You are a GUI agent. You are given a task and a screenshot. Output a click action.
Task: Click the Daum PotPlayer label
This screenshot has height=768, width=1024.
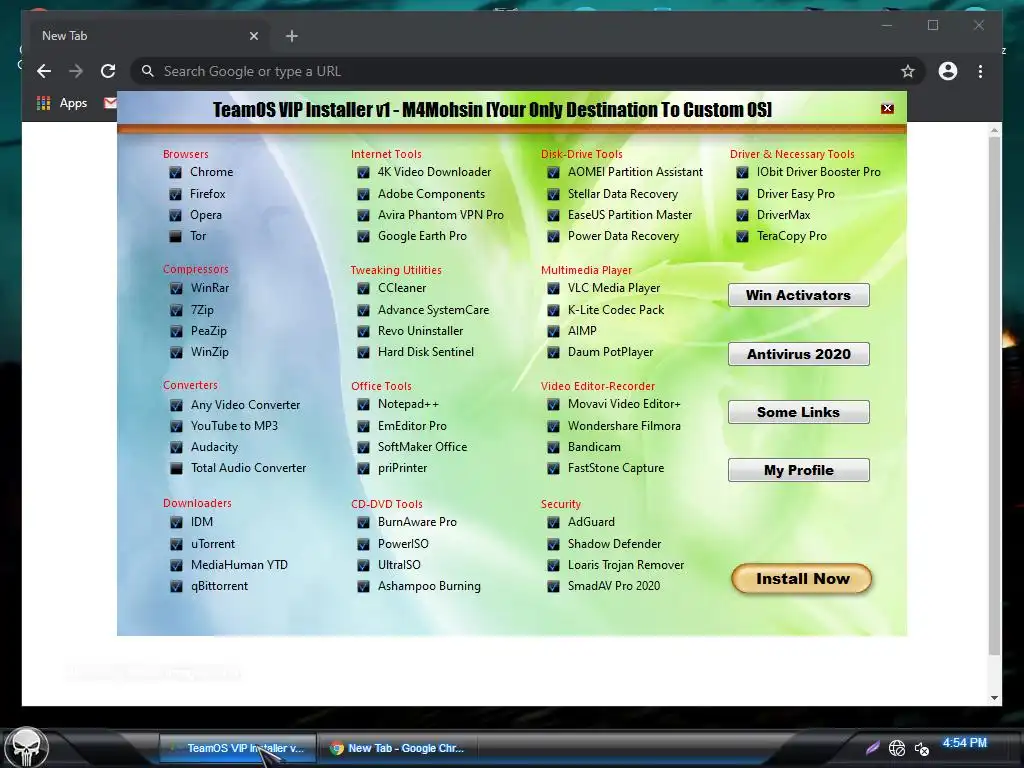(x=610, y=352)
